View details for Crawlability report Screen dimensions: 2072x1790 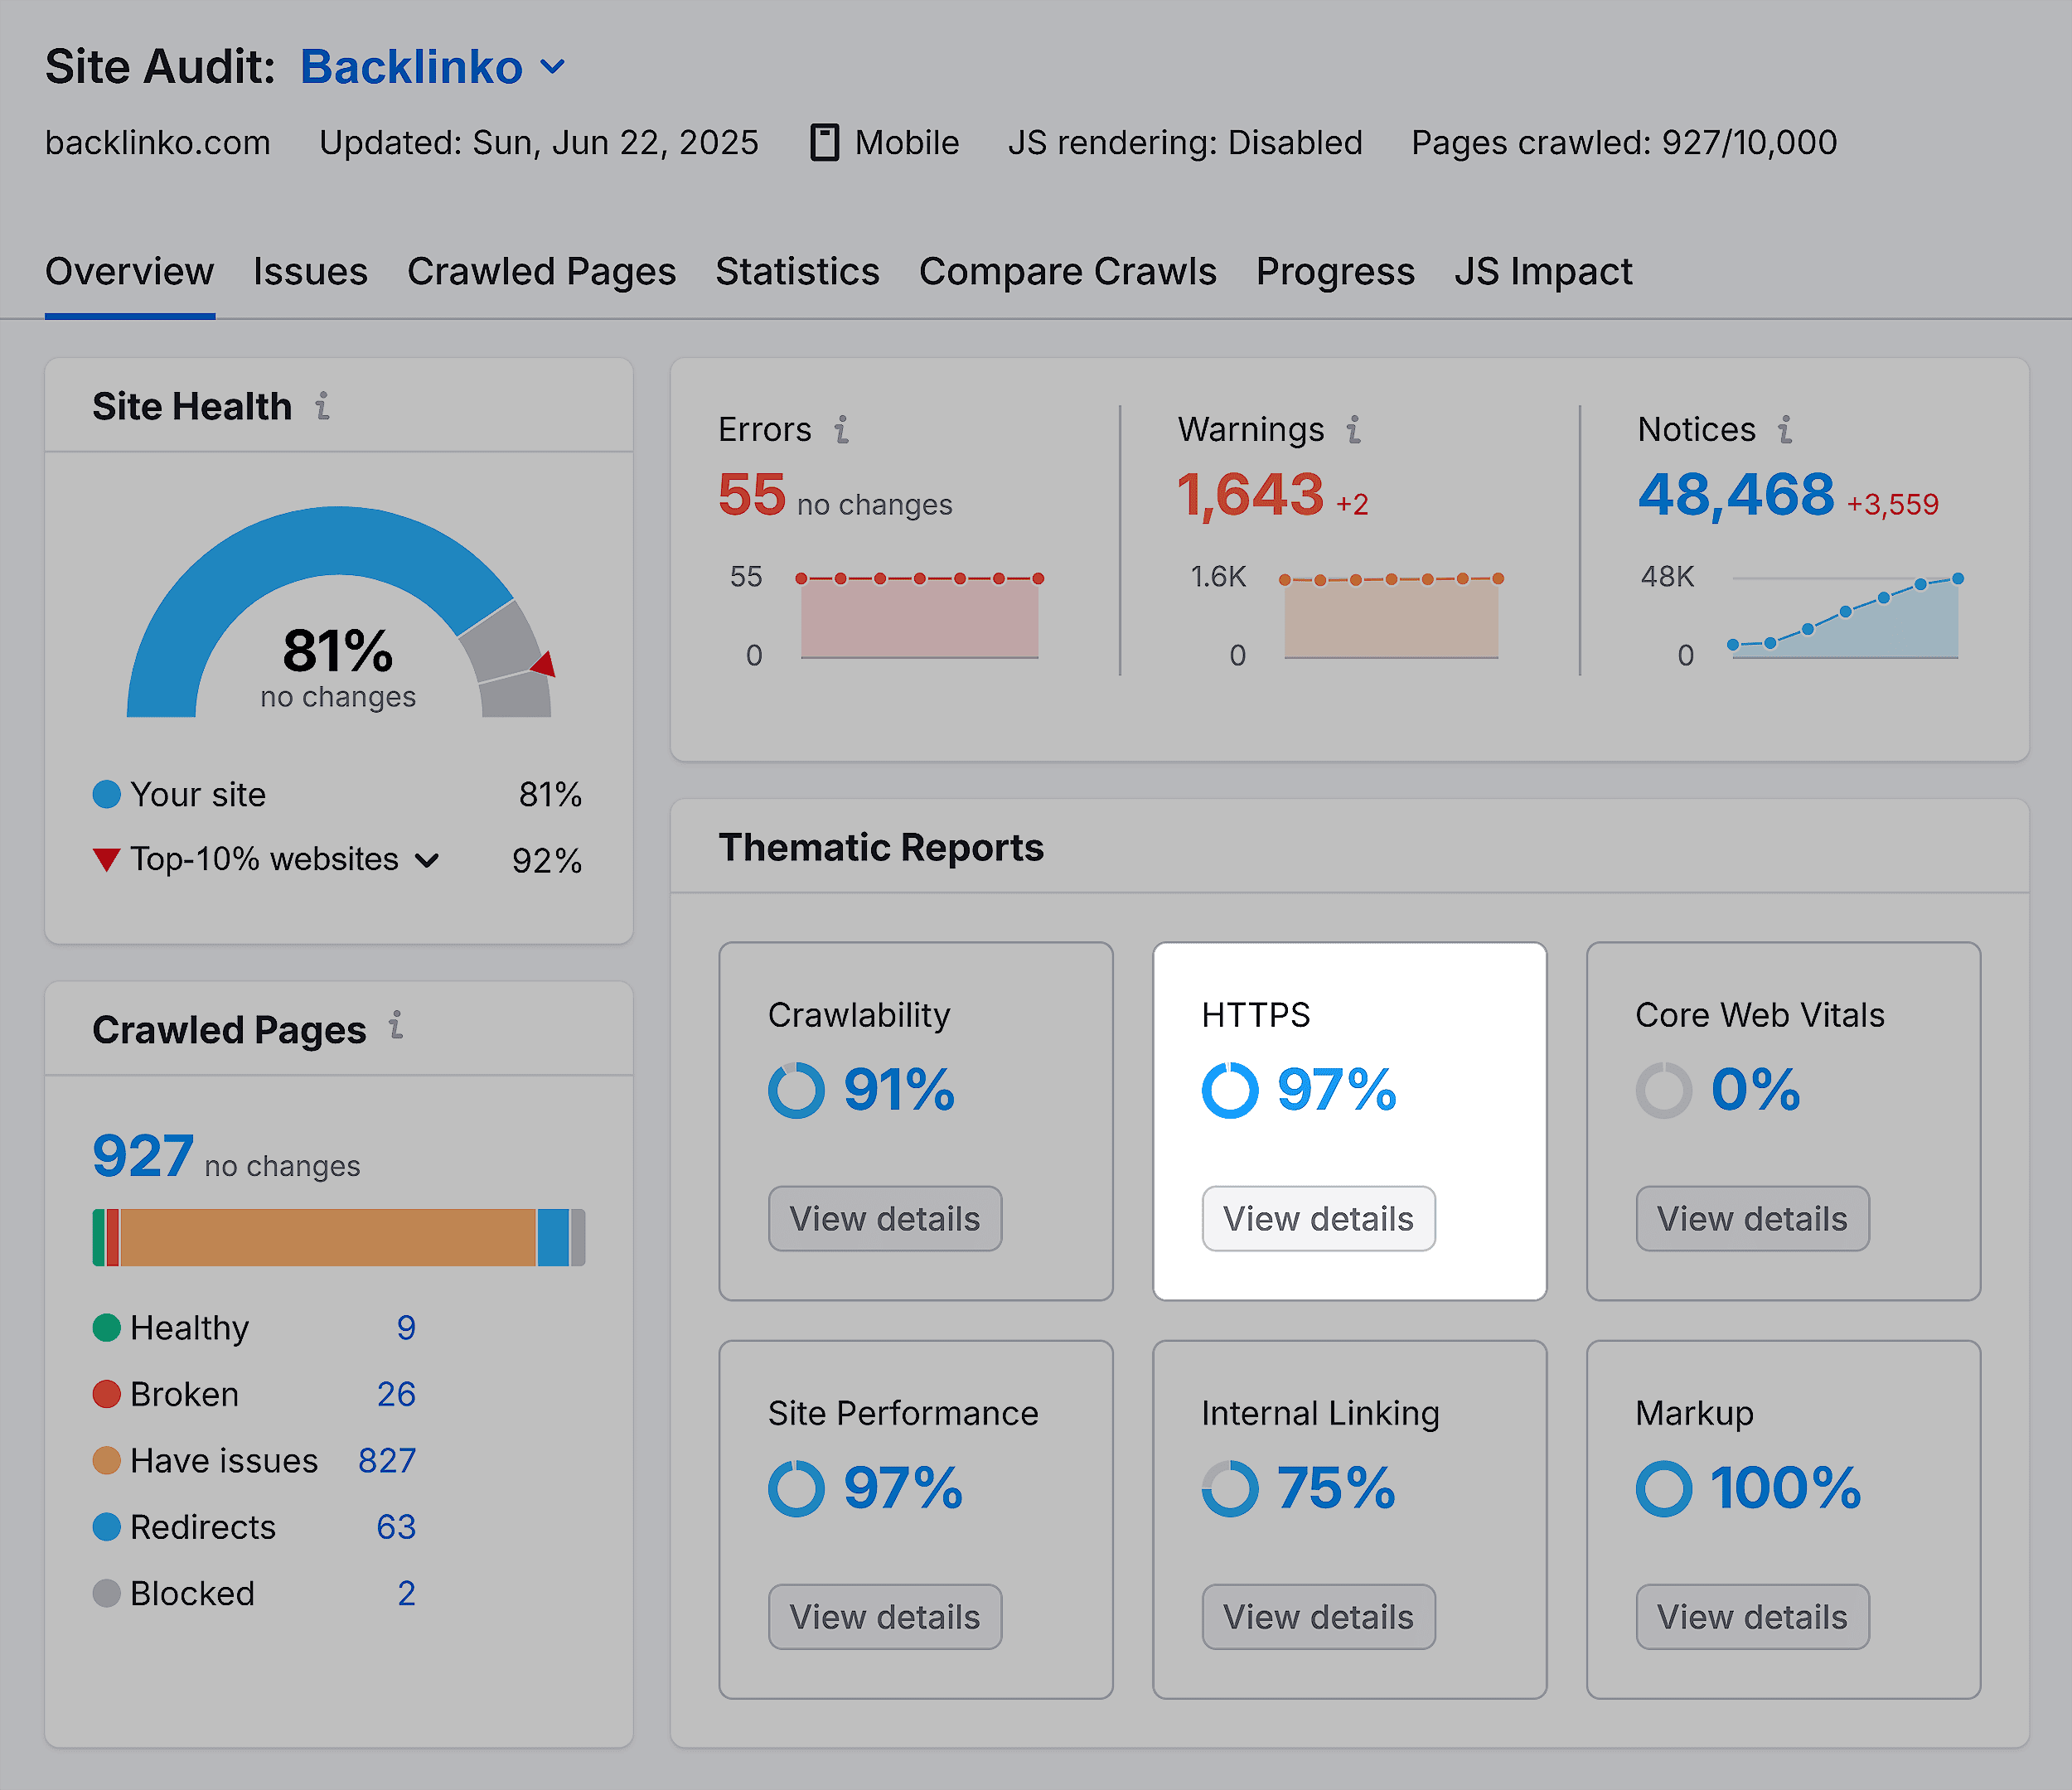point(885,1219)
